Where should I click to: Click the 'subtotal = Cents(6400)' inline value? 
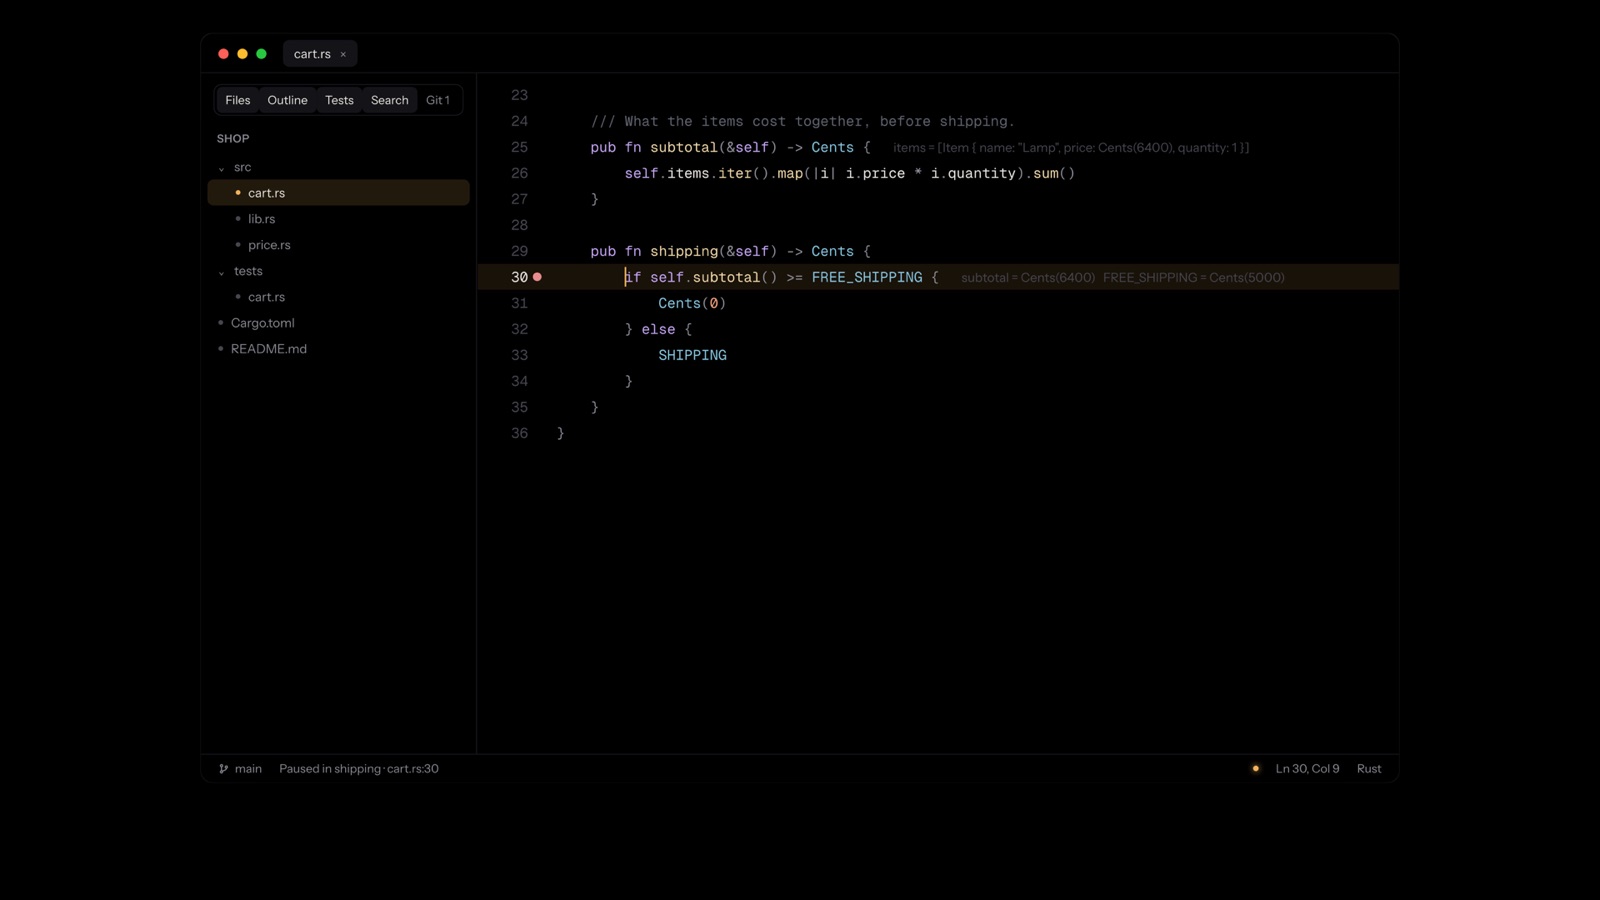pyautogui.click(x=1028, y=278)
